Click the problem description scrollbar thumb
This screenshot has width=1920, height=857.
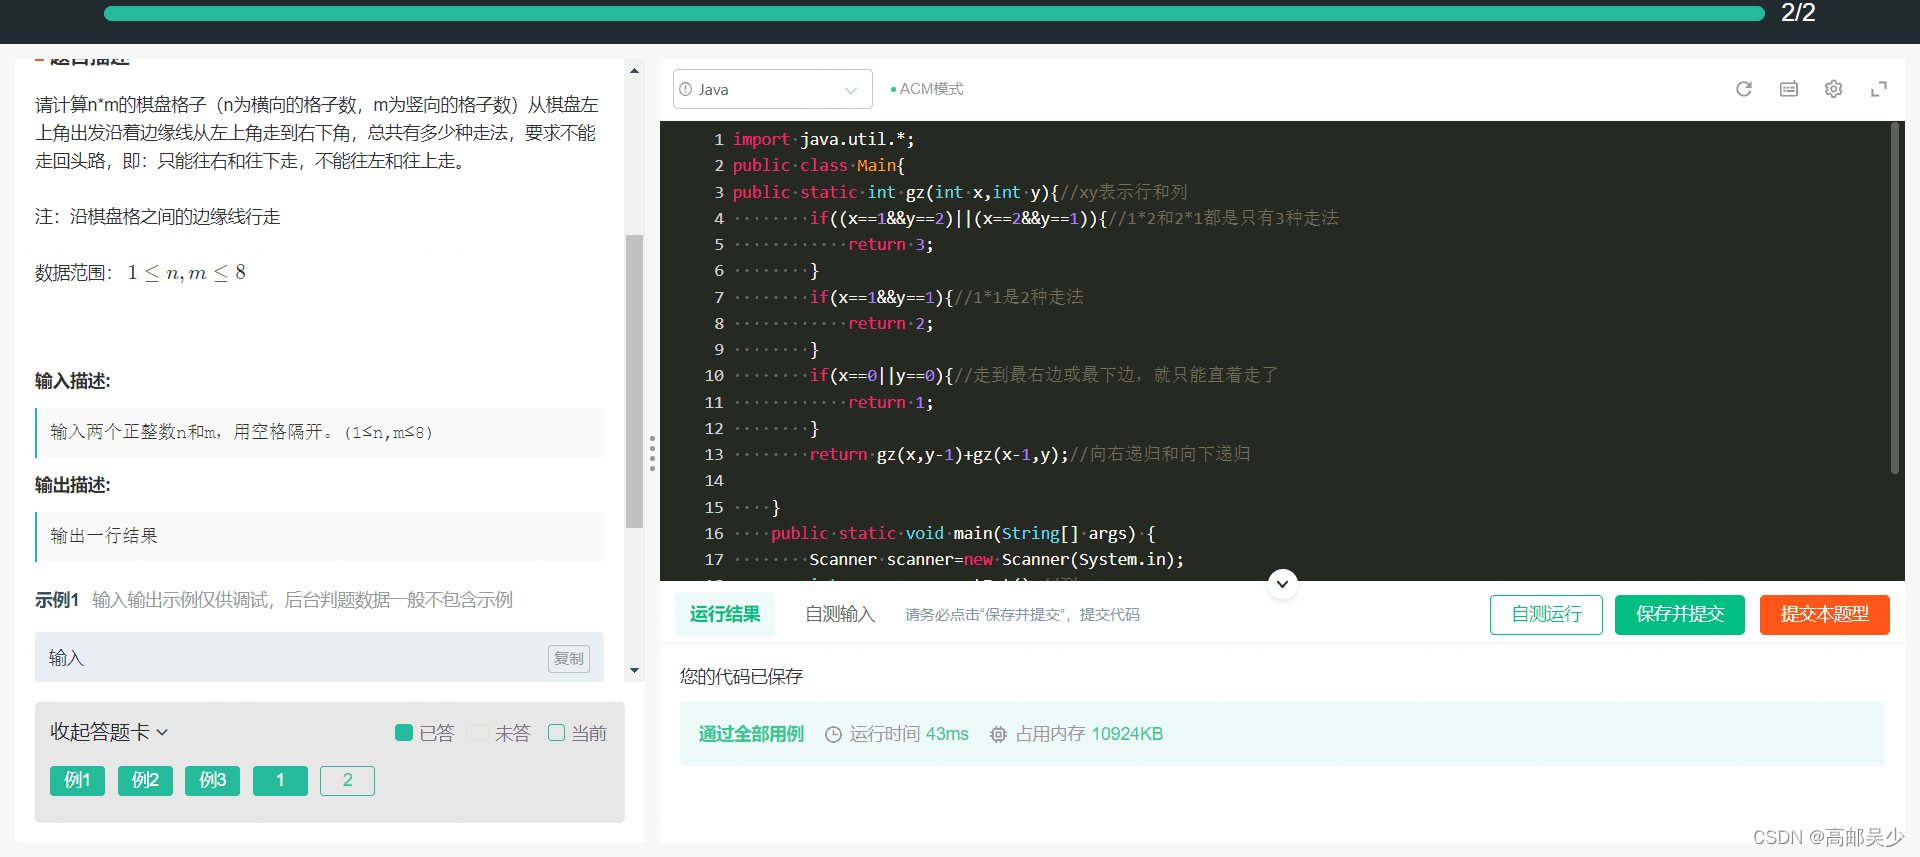[x=634, y=381]
